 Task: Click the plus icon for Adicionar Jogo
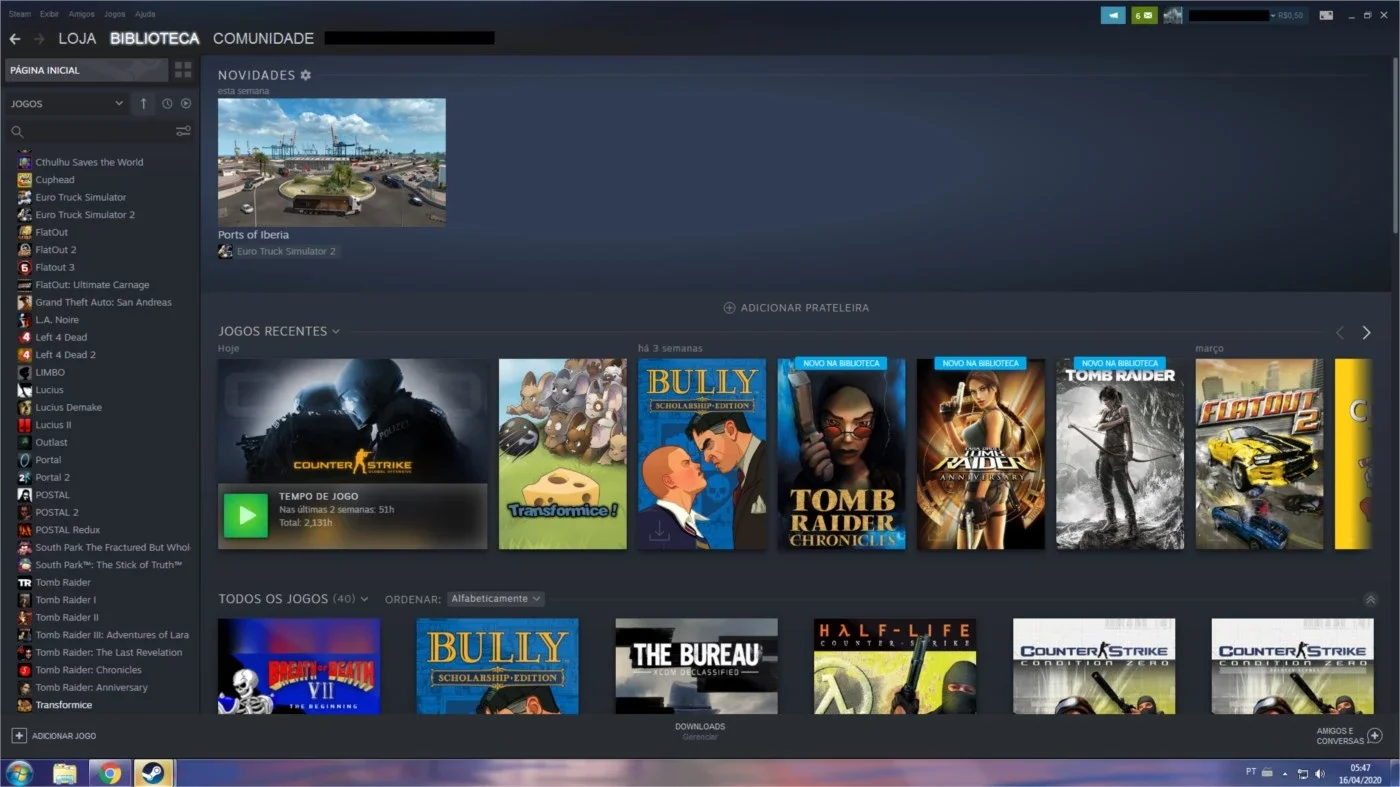coord(18,735)
